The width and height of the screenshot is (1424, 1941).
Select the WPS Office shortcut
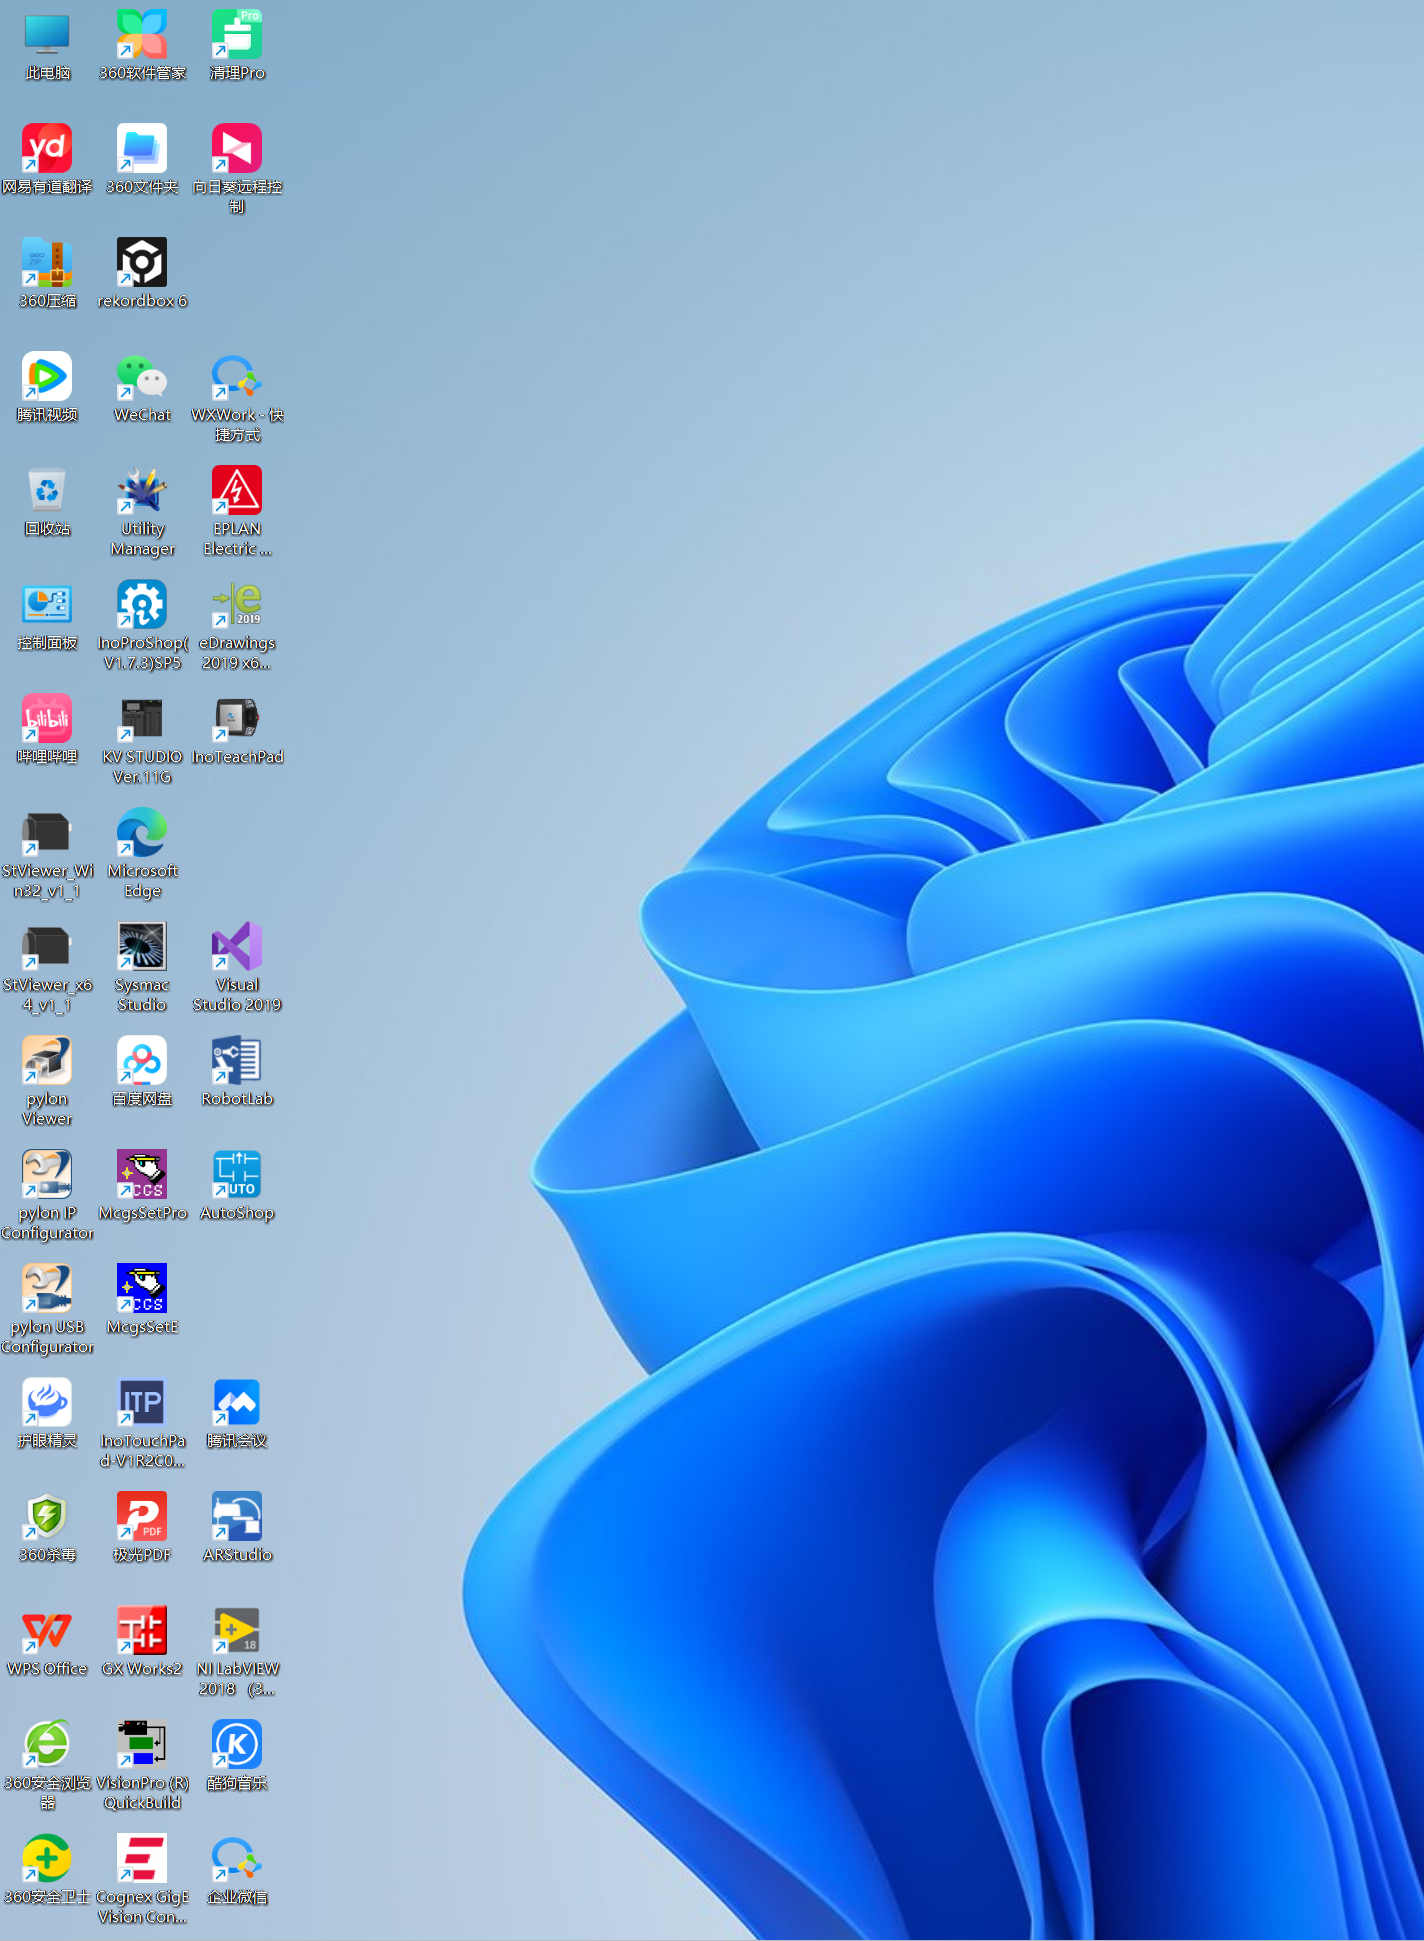click(x=47, y=1632)
